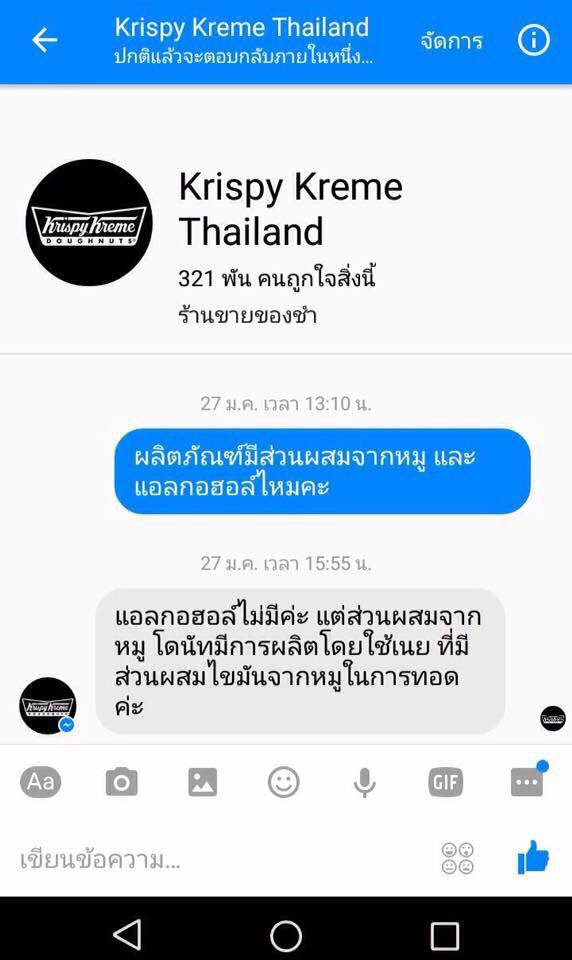Tap the Krispy Kreme Thailand page name
Image resolution: width=572 pixels, height=960 pixels.
[x=290, y=209]
